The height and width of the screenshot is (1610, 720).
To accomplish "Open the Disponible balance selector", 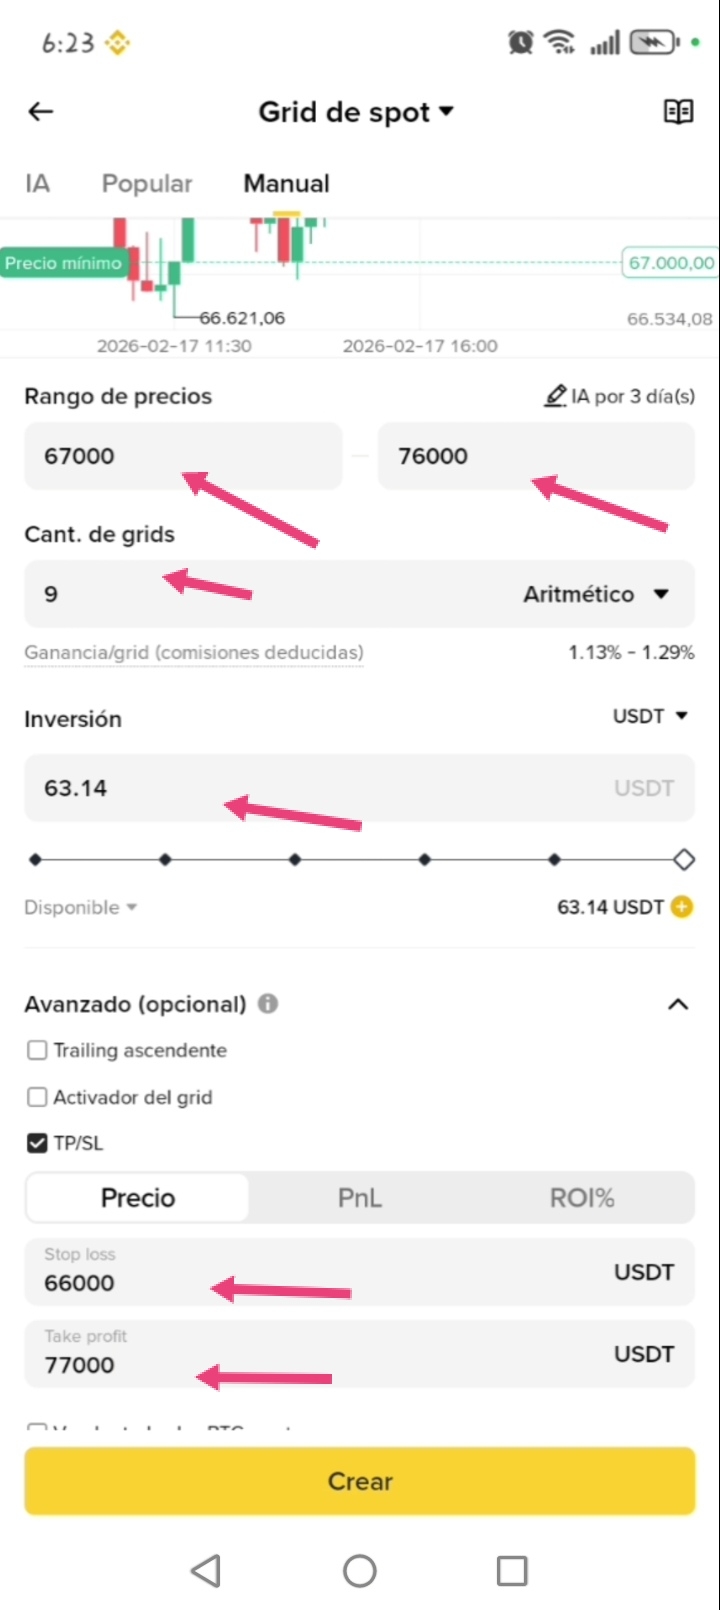I will (x=81, y=907).
